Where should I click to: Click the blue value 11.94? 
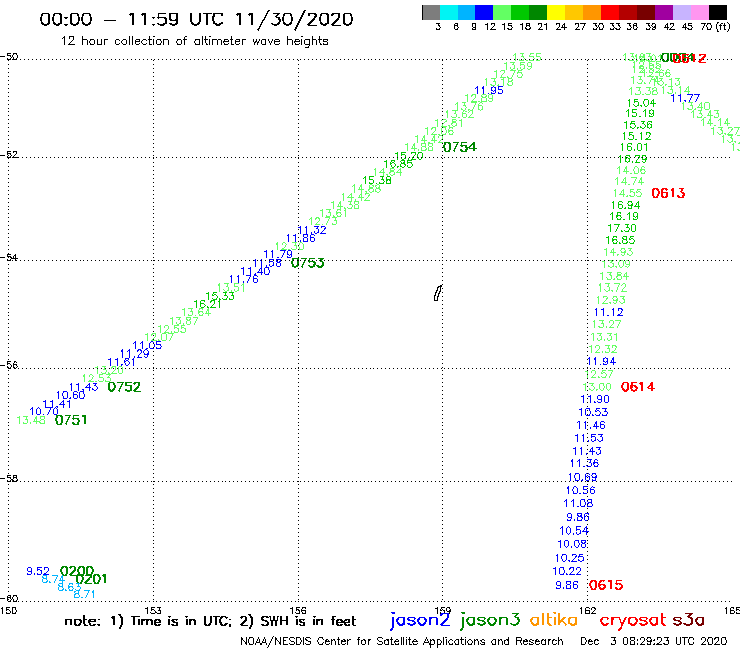click(x=601, y=361)
